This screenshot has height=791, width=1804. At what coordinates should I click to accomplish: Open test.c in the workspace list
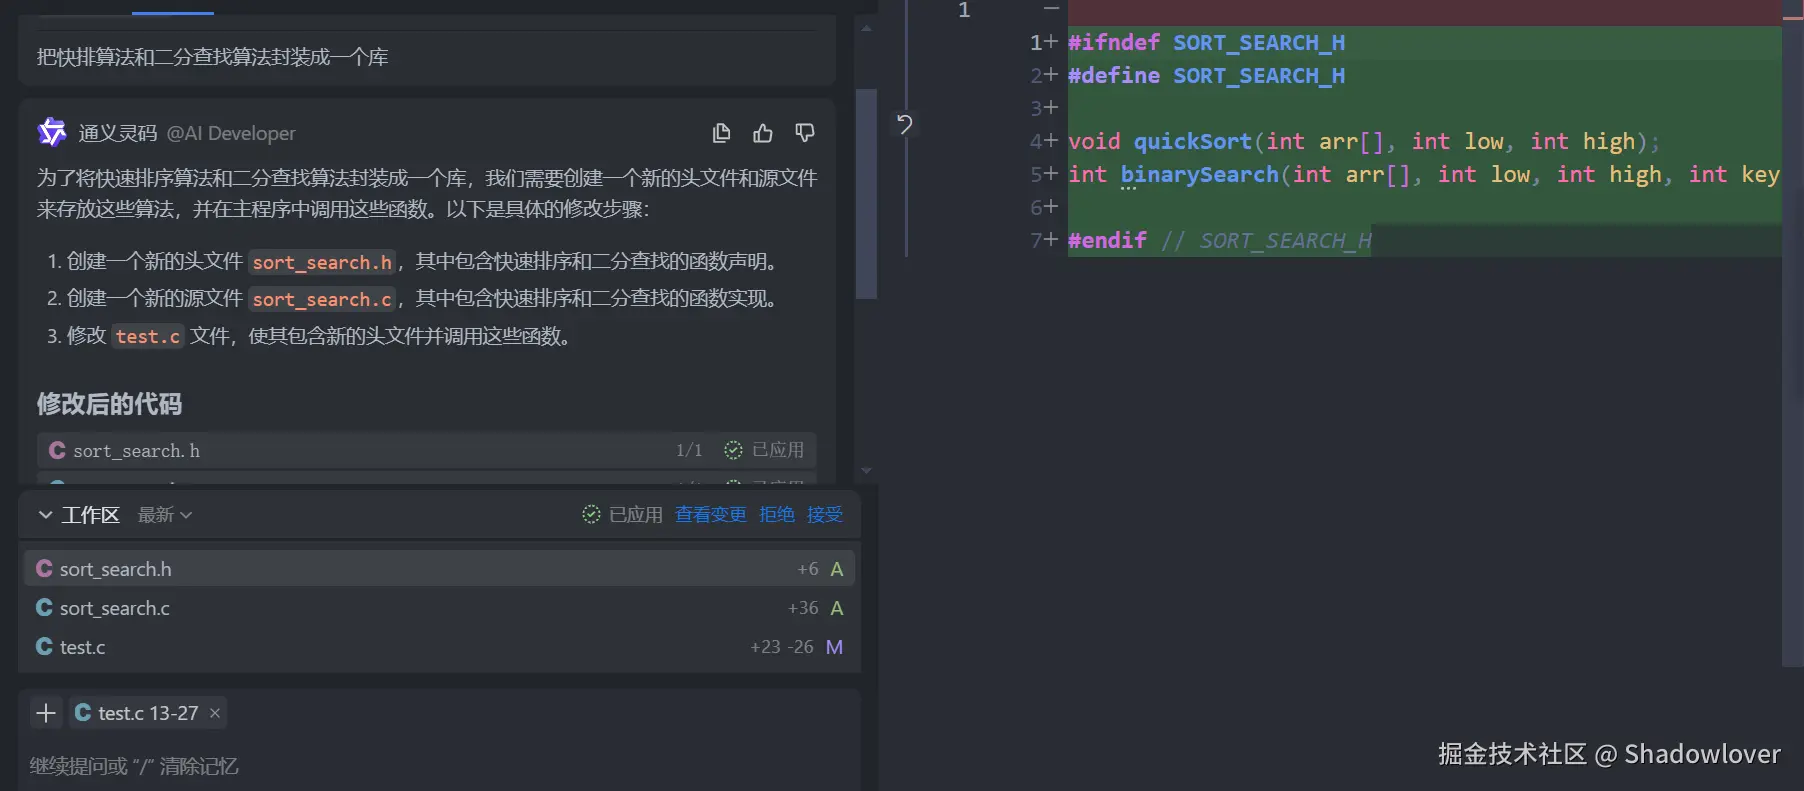click(439, 646)
